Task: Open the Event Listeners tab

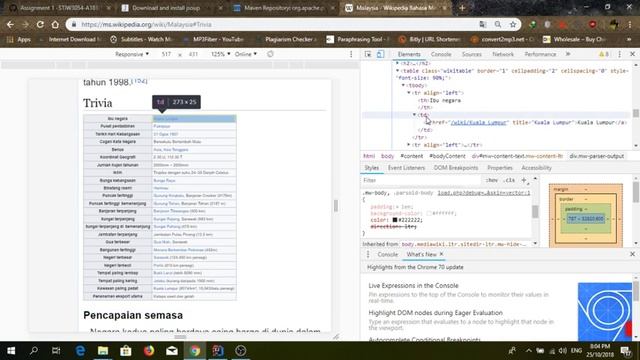Action: 406,168
